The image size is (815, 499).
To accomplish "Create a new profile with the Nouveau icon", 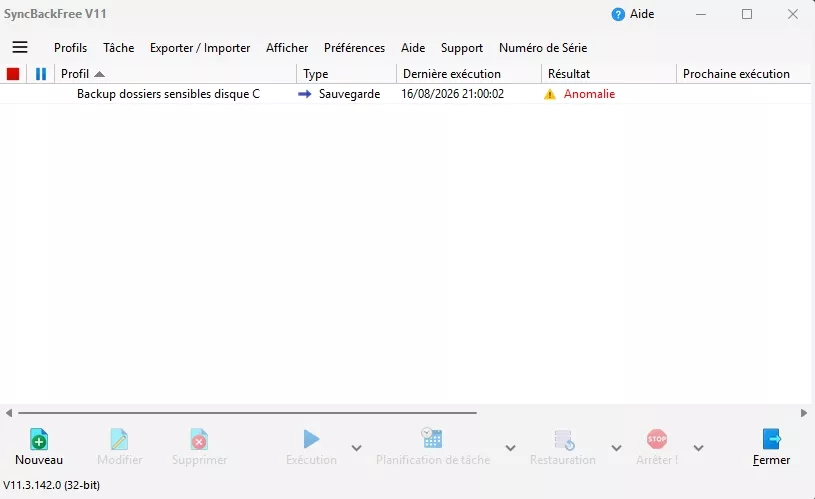I will (x=39, y=439).
